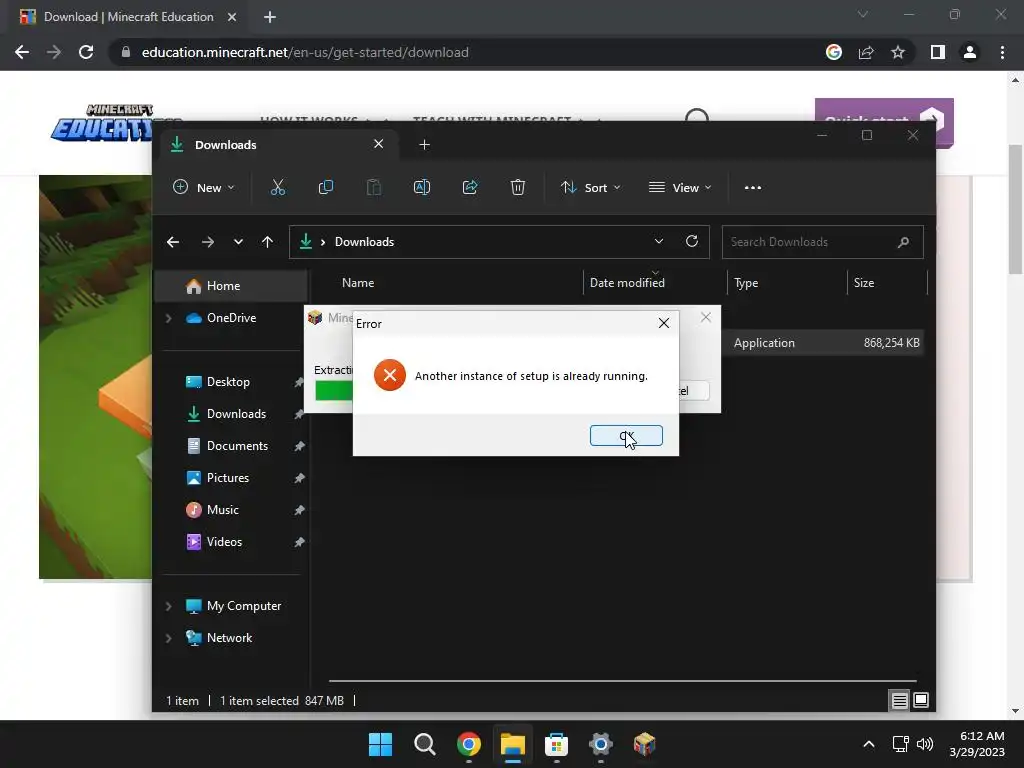The width and height of the screenshot is (1024, 768).
Task: Click OK in the Error dialog
Action: click(626, 436)
